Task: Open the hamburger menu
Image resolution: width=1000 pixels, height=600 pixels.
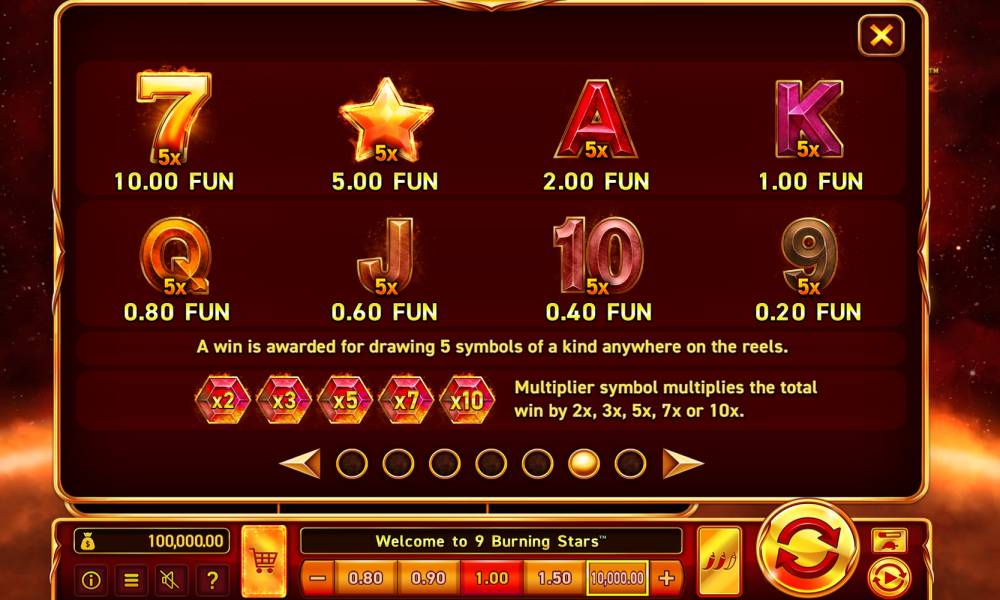Action: click(131, 580)
